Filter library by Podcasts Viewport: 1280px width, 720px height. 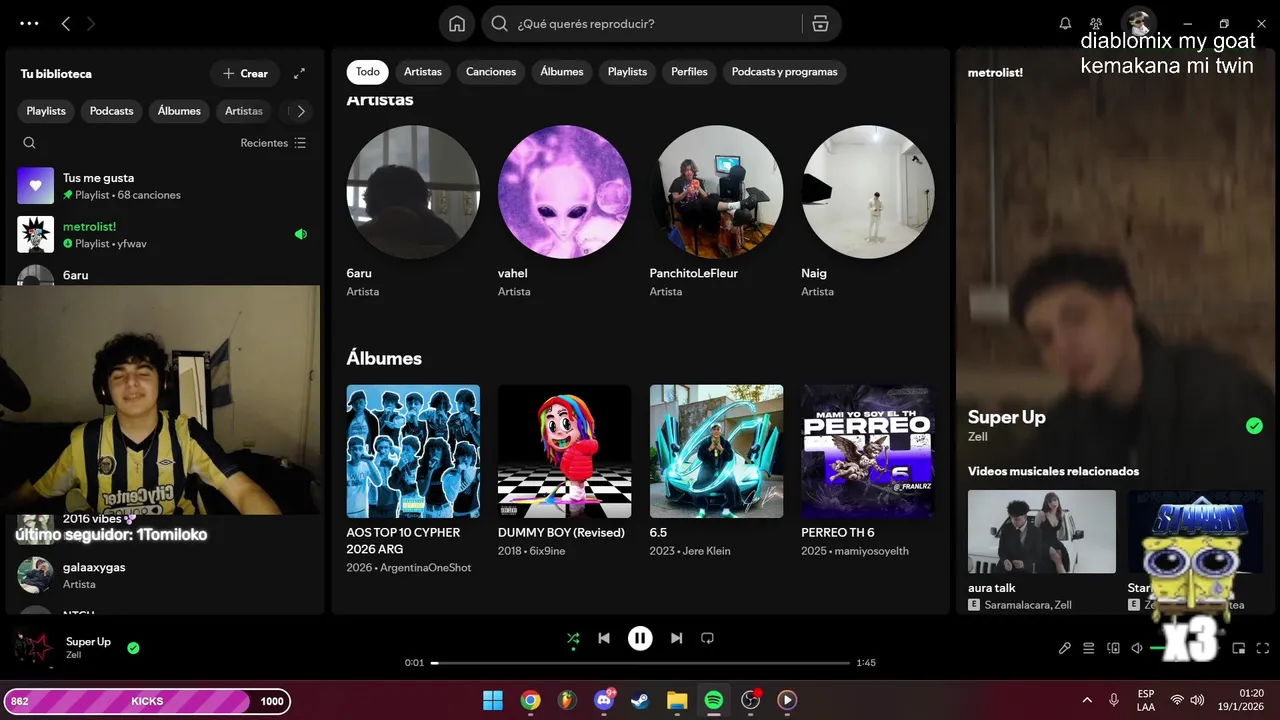pyautogui.click(x=111, y=111)
